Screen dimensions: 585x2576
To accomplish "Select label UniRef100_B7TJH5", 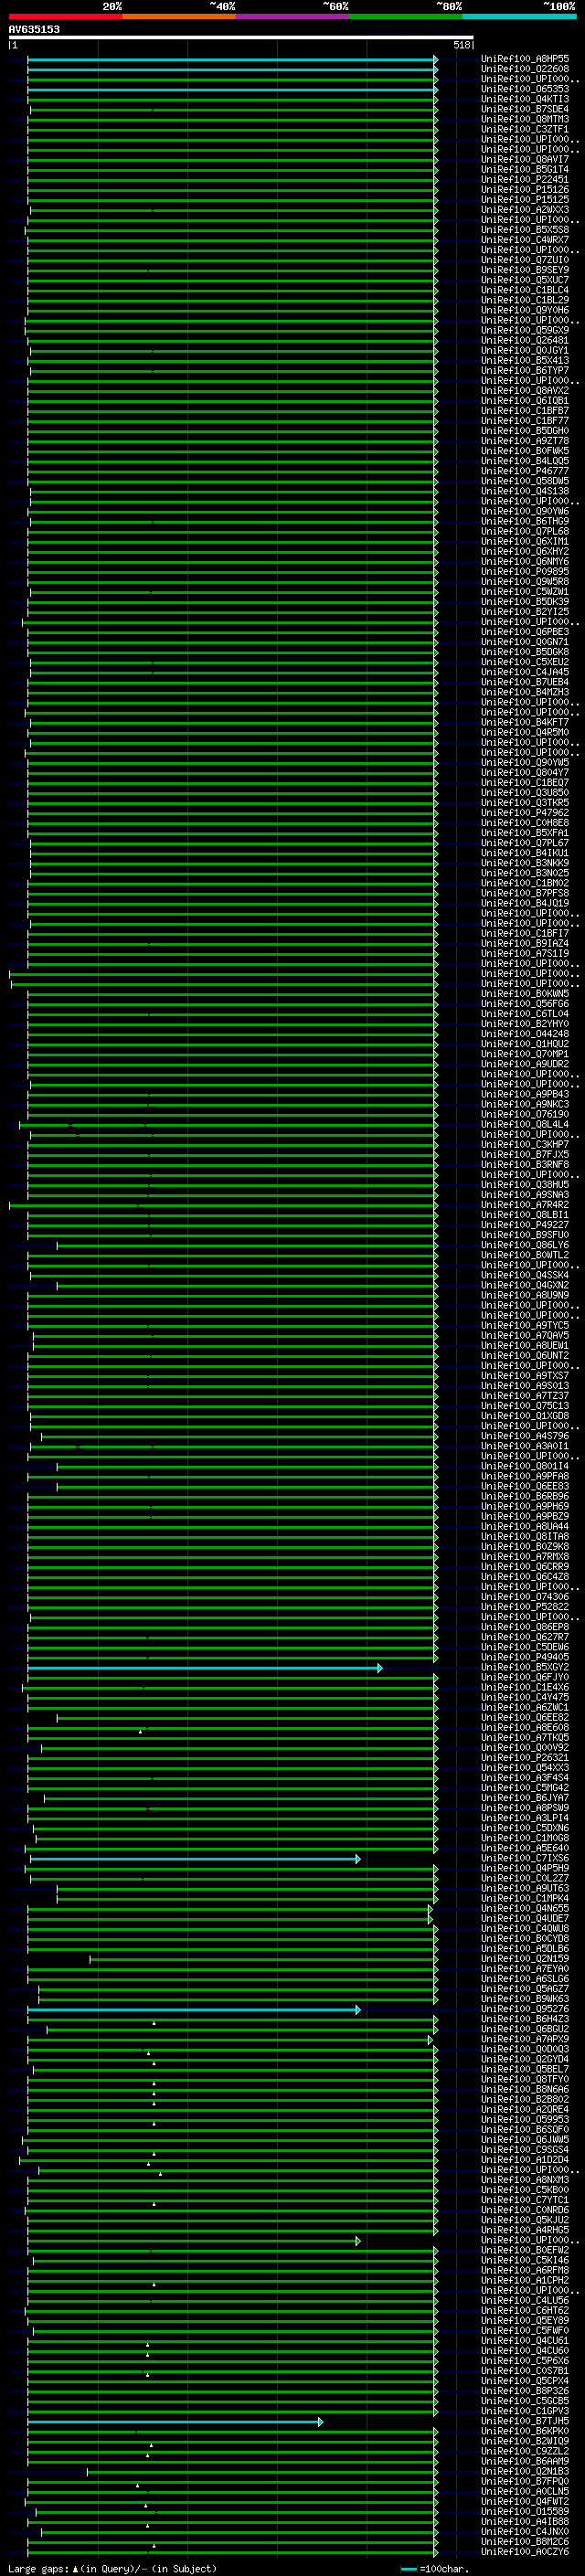I will click(525, 2420).
